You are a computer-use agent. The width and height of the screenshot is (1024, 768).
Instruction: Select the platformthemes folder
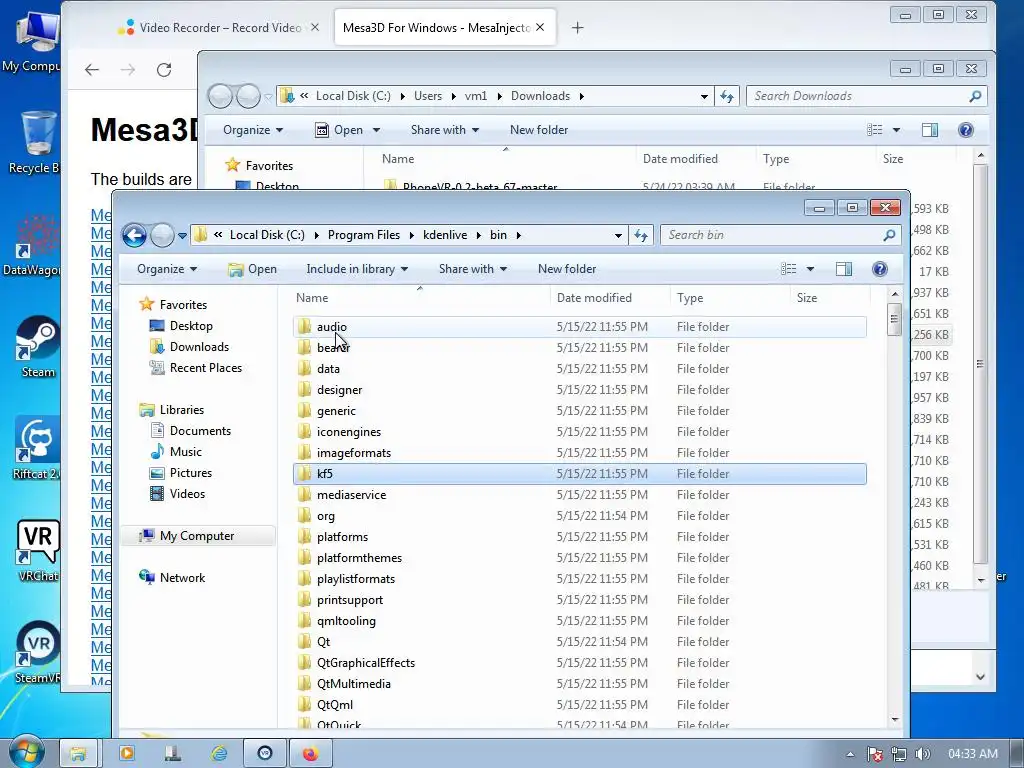(x=580, y=558)
